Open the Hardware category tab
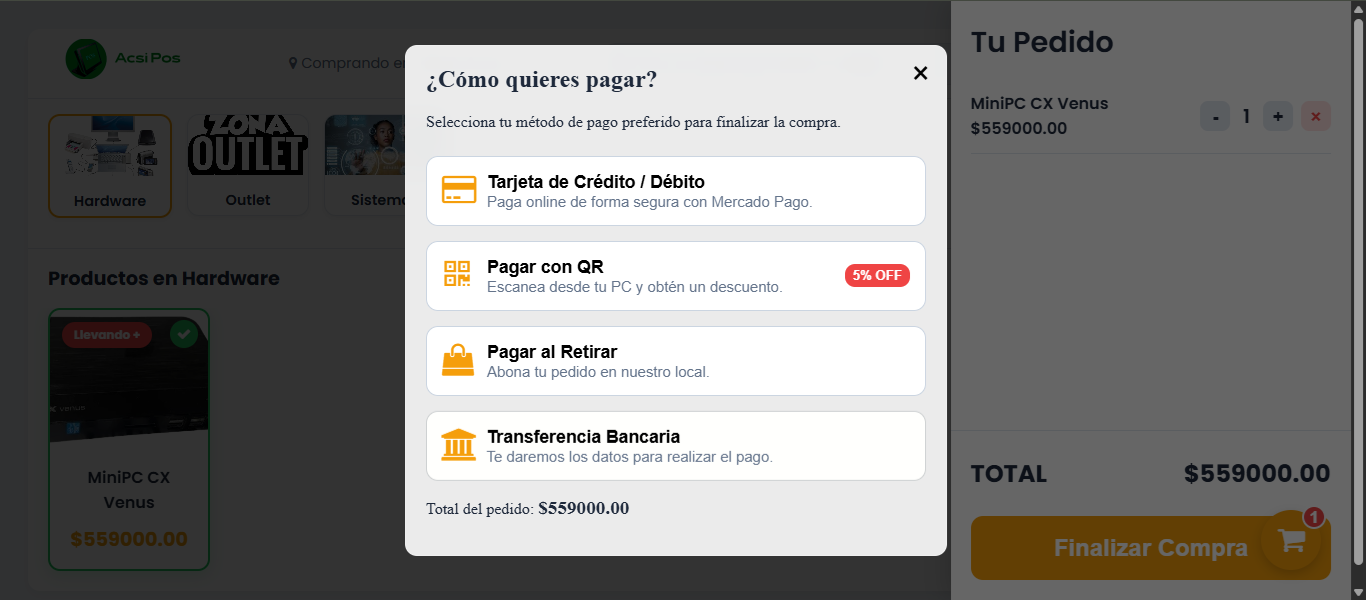The height and width of the screenshot is (600, 1366). (x=110, y=165)
